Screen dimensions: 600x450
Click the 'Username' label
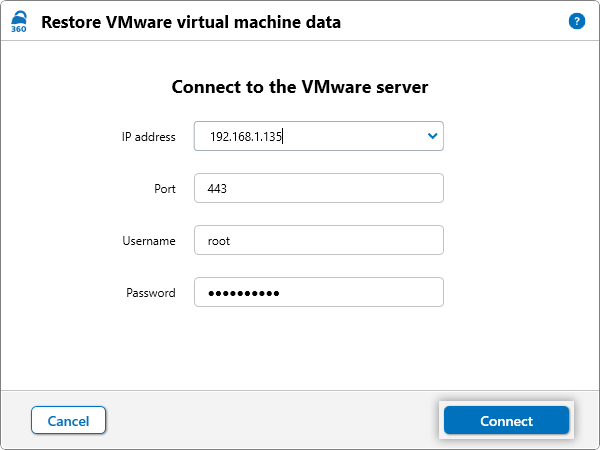[x=149, y=241]
